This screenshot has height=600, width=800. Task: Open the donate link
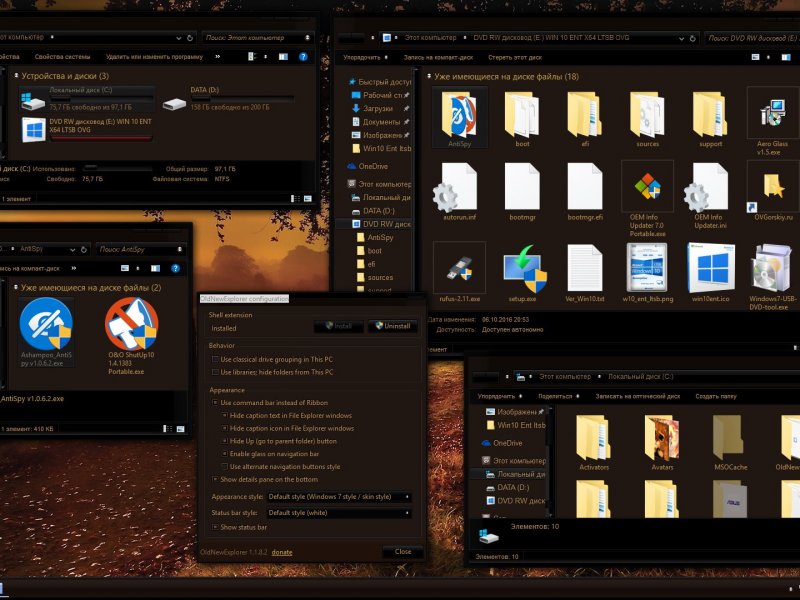(282, 552)
